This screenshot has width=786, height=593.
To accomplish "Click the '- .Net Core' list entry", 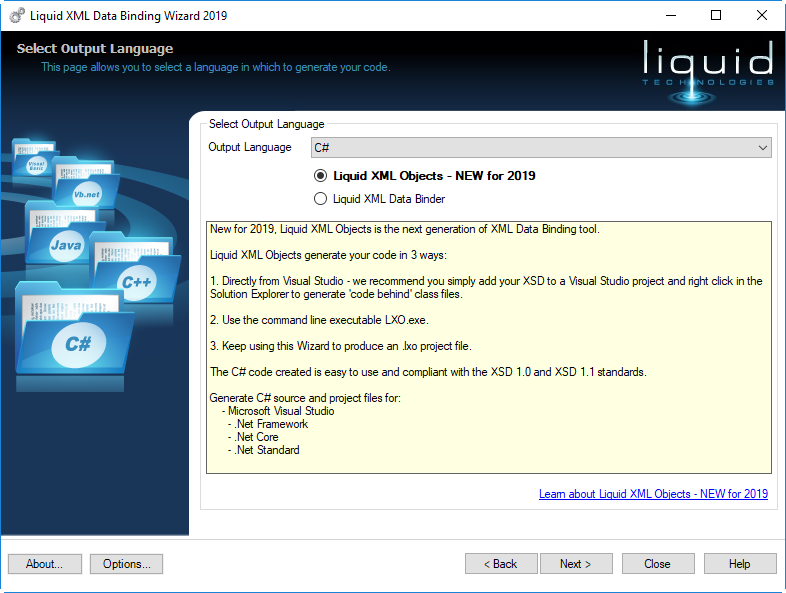I will click(253, 437).
